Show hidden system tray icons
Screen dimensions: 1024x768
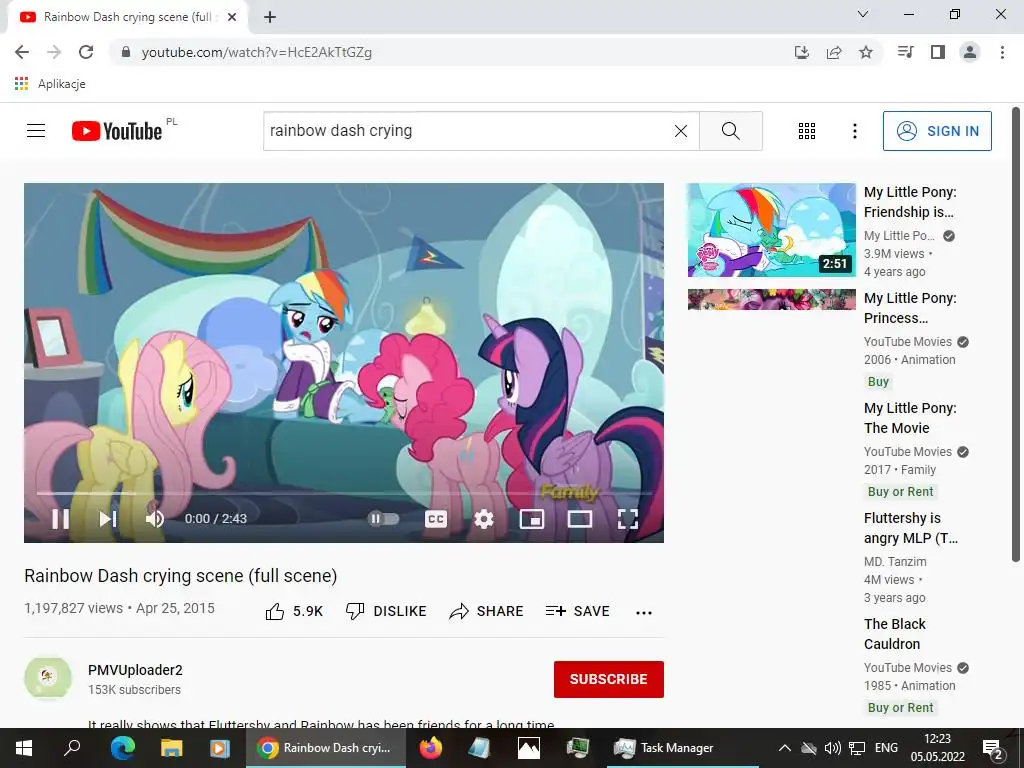click(785, 748)
